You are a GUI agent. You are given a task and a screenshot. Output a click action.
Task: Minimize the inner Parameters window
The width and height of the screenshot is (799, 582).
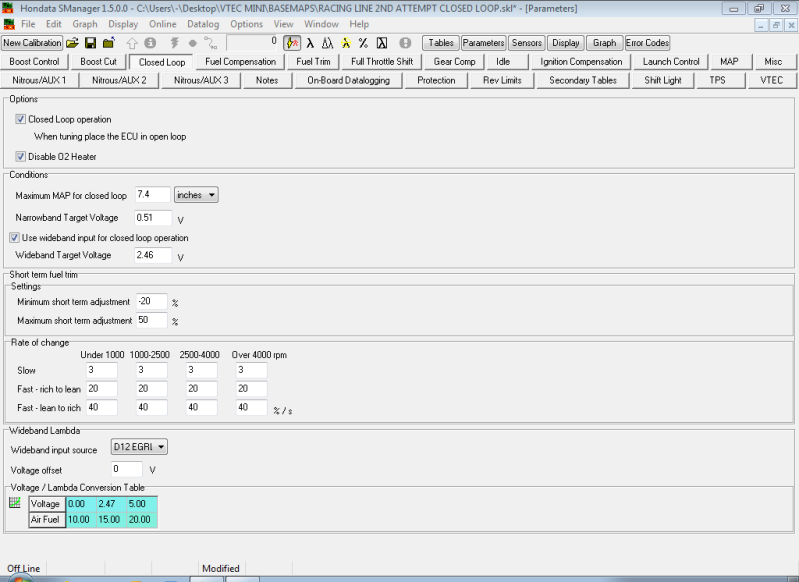click(x=761, y=24)
